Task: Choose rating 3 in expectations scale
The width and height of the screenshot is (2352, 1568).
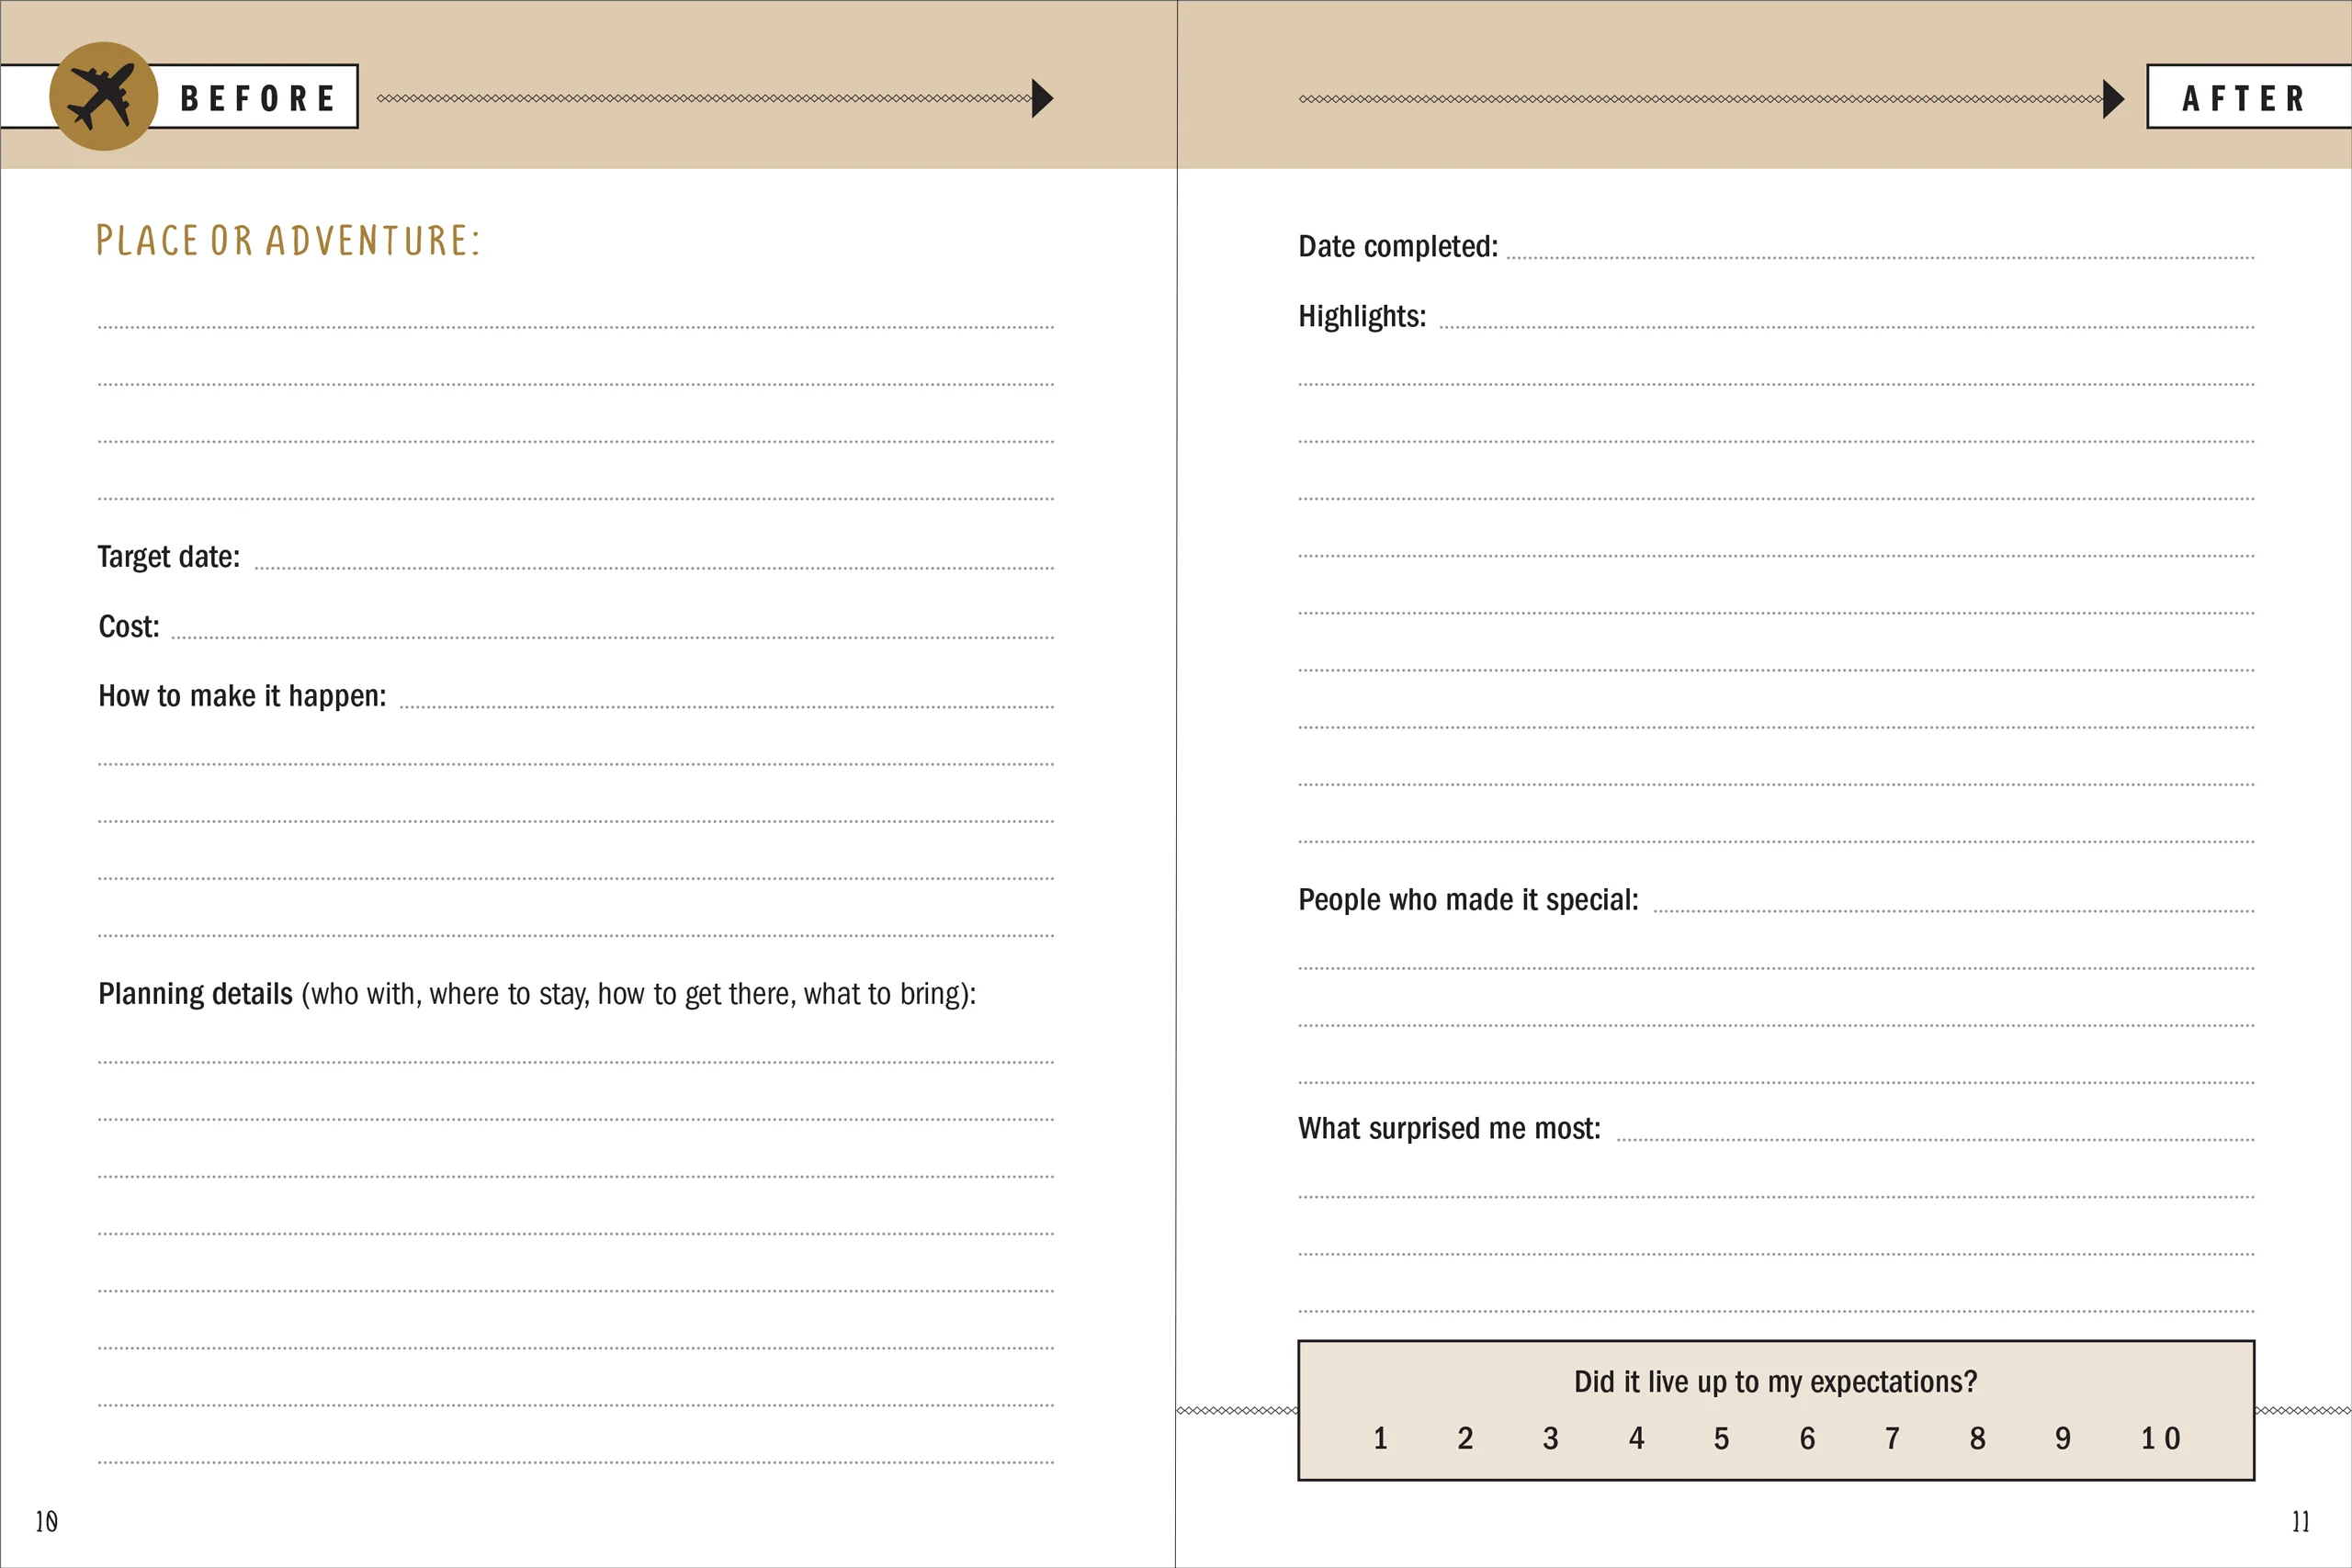Action: [1550, 1438]
